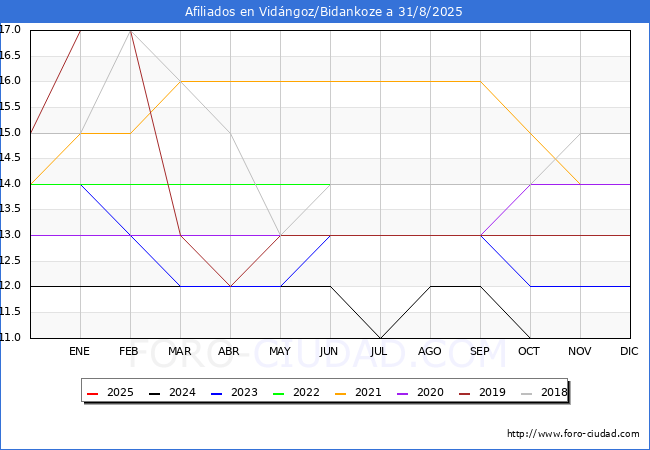Click the ABR month axis label
Viewport: 650px width, 450px height.
229,351
